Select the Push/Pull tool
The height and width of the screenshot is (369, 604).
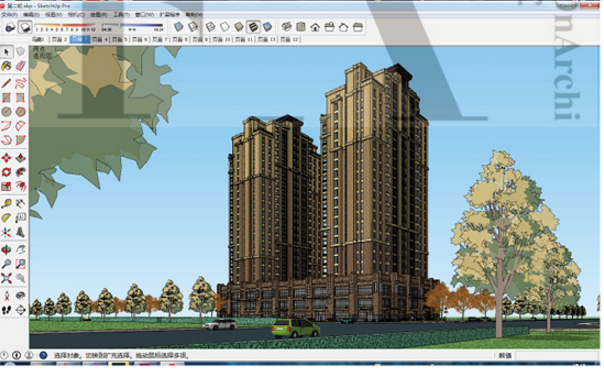point(20,158)
